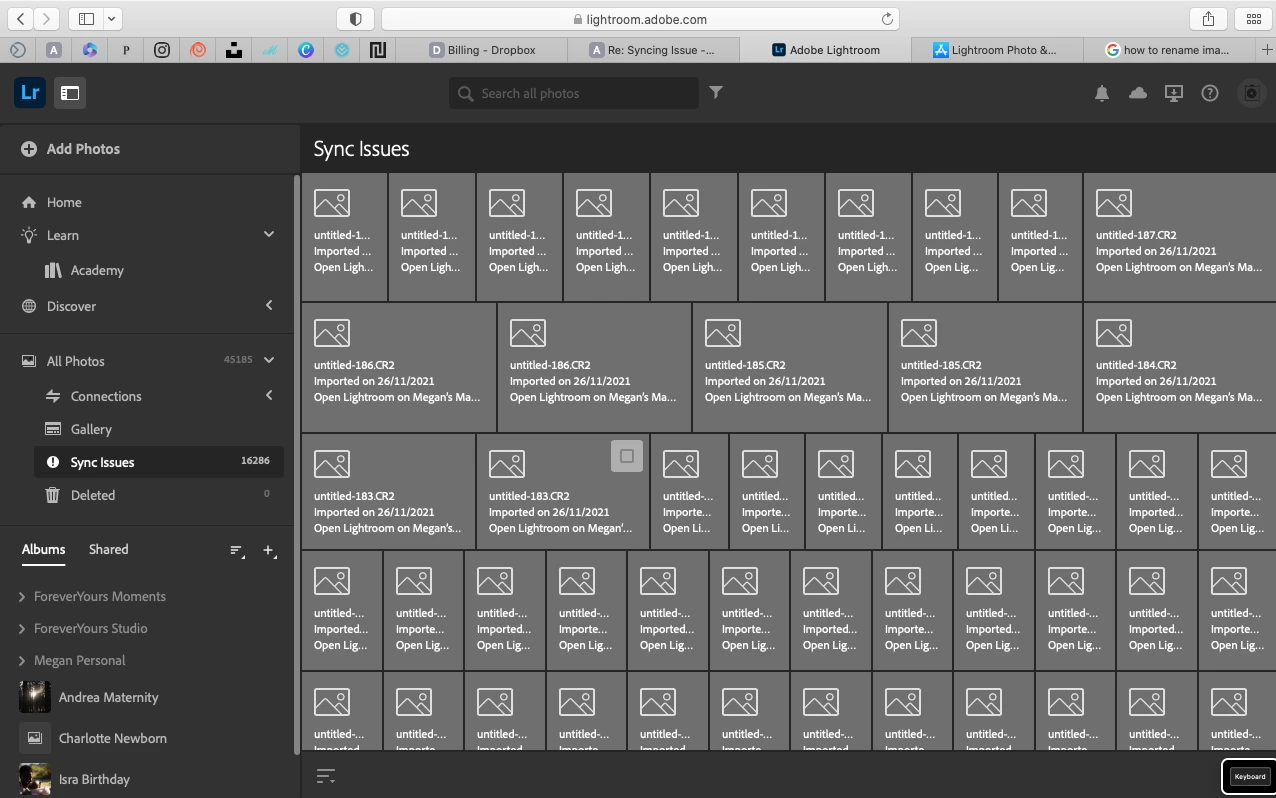1276x798 pixels.
Task: Click the Lightroom Lr logo icon
Action: pos(30,93)
